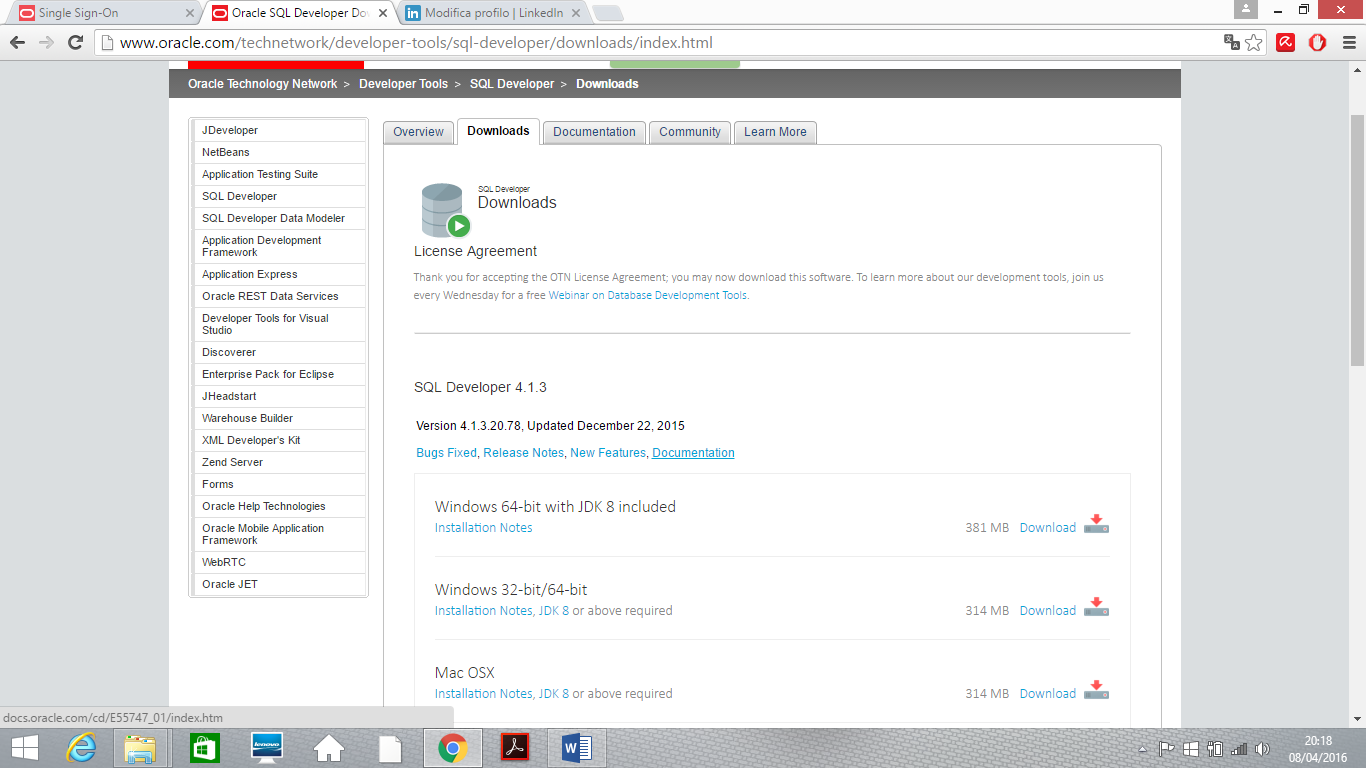Open Adobe Reader from the taskbar
Viewport: 1366px width, 768px height.
(515, 748)
